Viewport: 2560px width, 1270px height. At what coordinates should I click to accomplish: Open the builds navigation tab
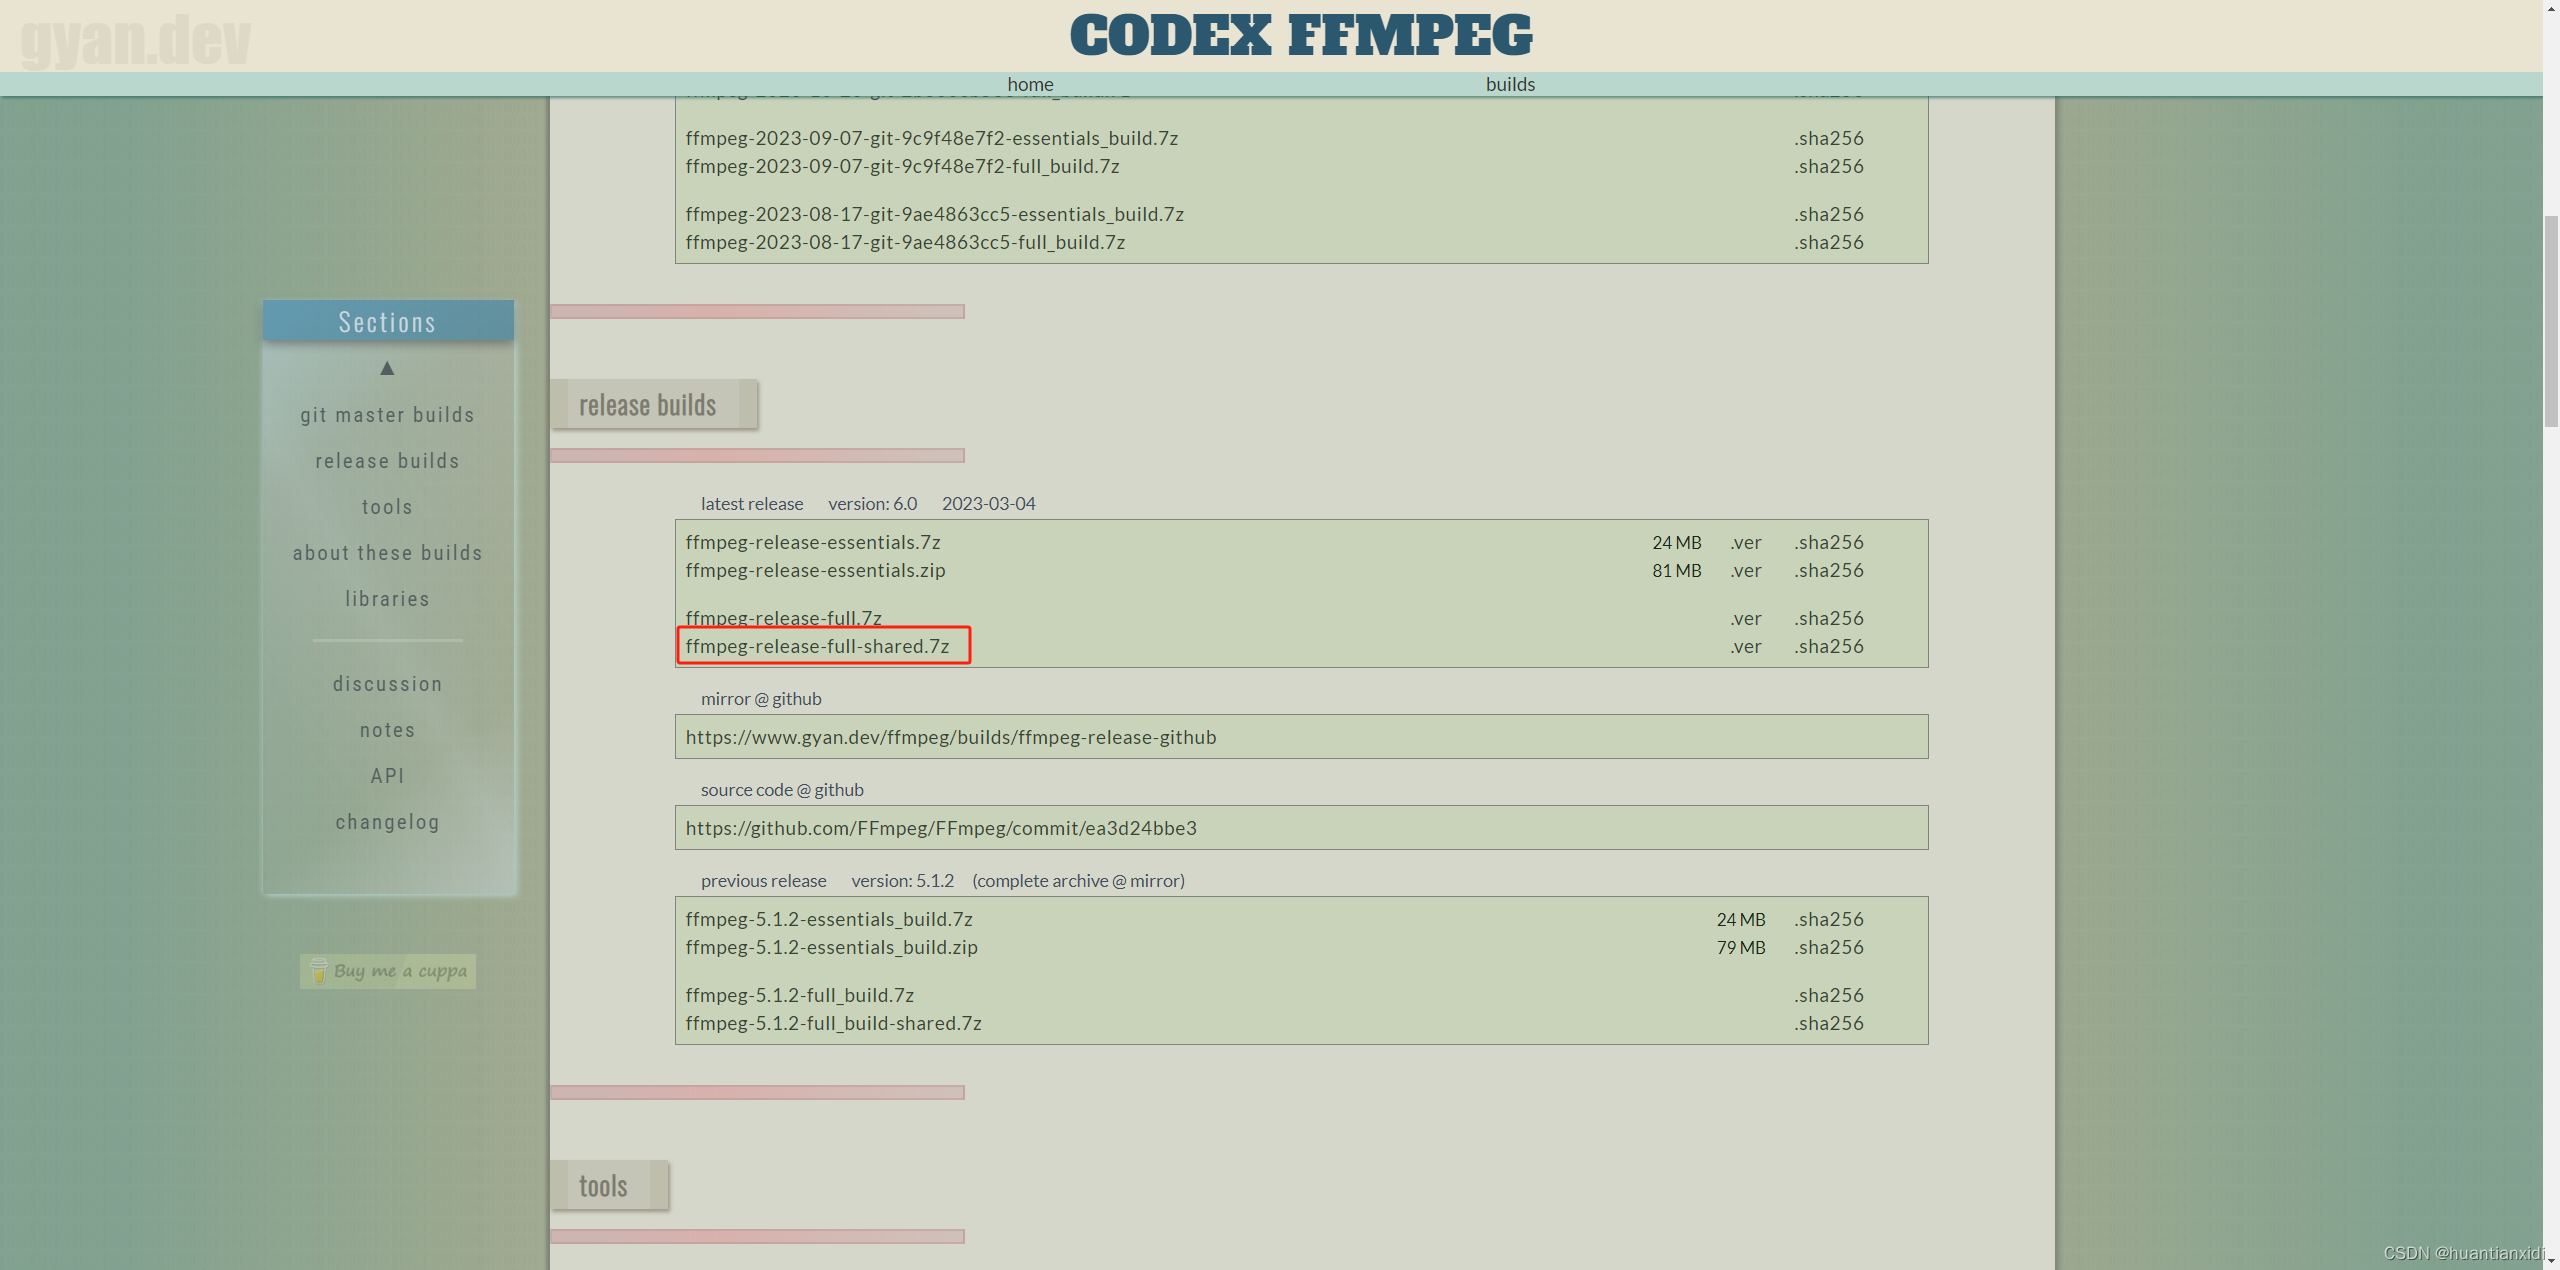(1510, 84)
